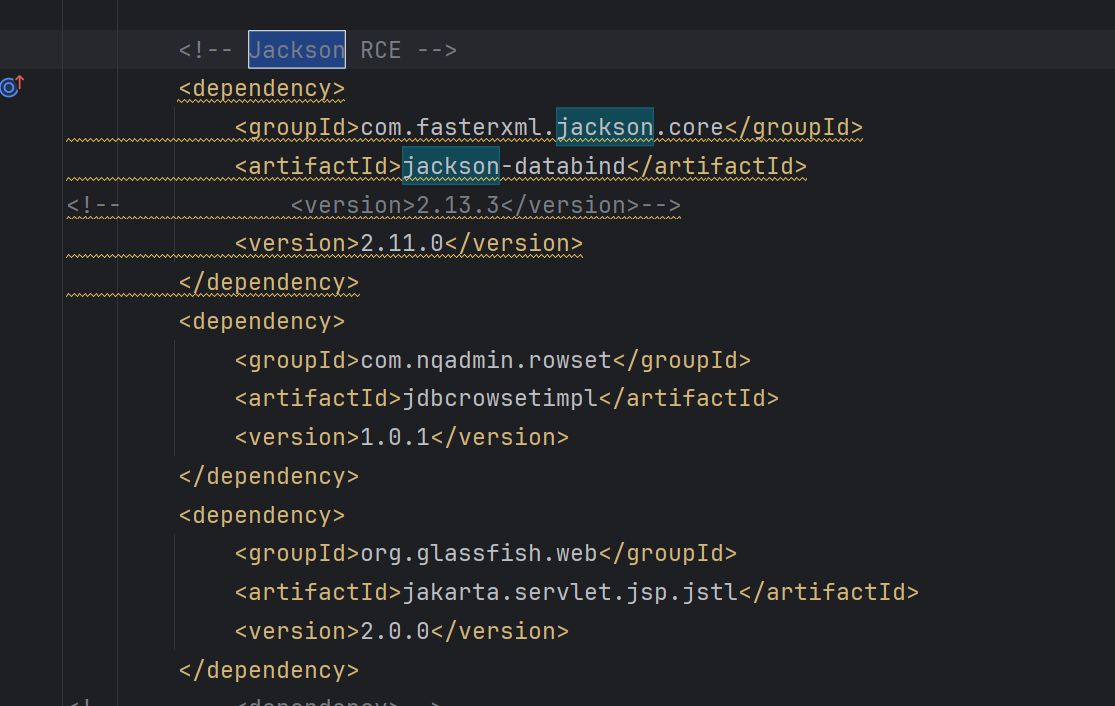The image size is (1115, 706).
Task: Click the jackson-databind artifactId value
Action: click(513, 166)
